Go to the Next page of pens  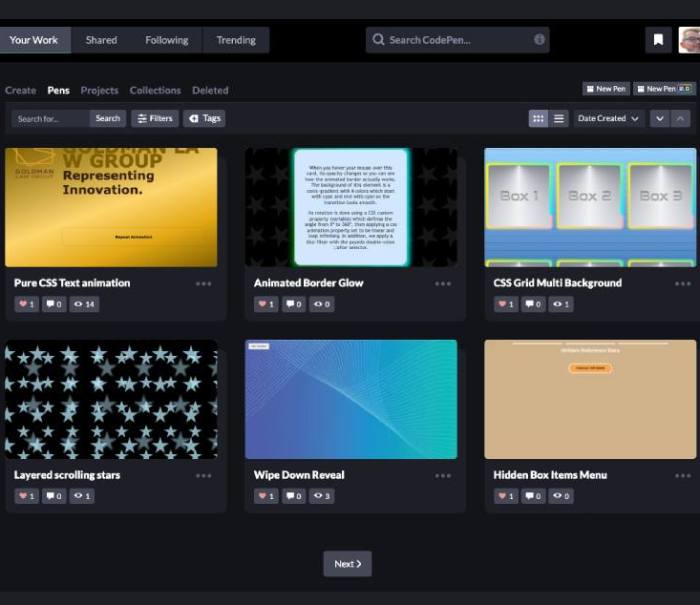point(347,564)
